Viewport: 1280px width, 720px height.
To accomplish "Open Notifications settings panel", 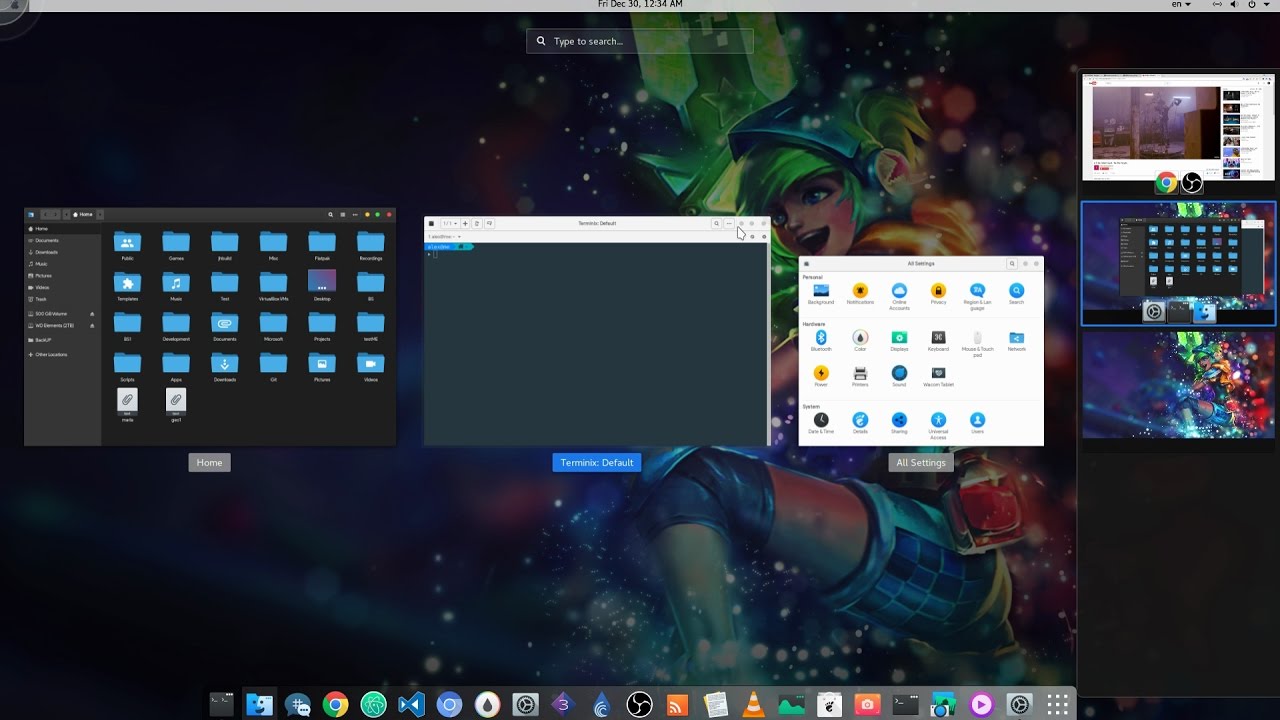I will 860,294.
